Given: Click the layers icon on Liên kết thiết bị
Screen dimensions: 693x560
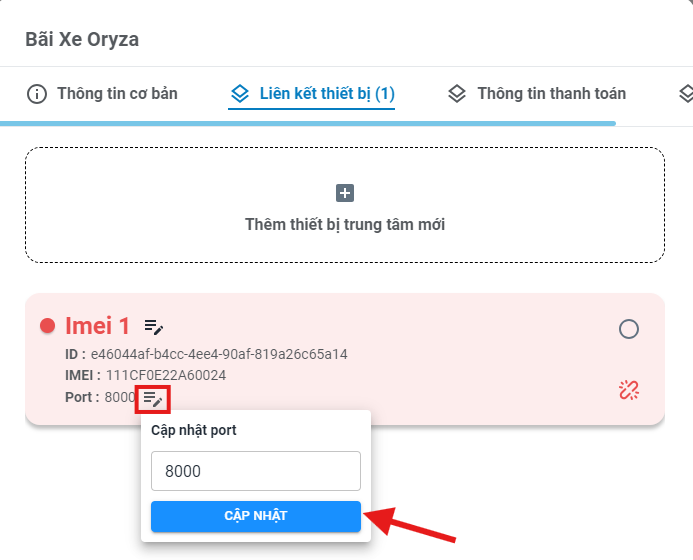Looking at the screenshot, I should click(240, 94).
